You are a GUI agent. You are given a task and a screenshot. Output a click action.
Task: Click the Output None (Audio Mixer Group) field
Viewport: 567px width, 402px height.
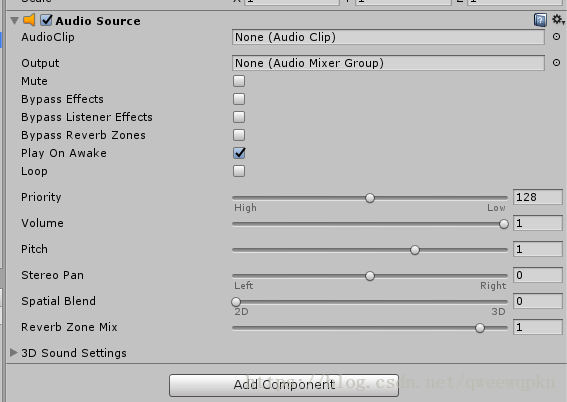coord(388,63)
